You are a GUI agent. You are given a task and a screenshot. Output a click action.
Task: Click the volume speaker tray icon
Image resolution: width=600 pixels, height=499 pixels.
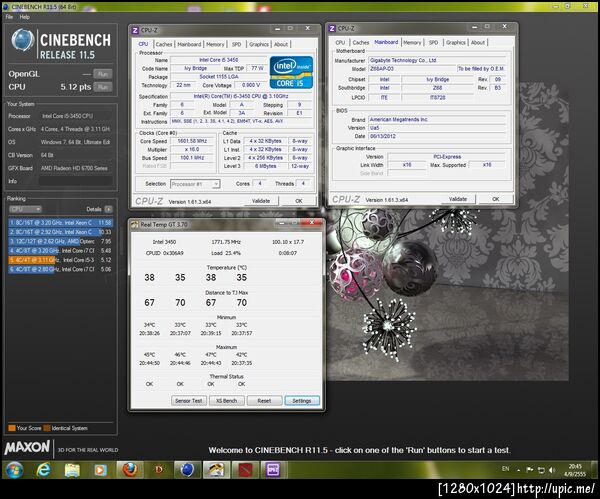coord(552,470)
